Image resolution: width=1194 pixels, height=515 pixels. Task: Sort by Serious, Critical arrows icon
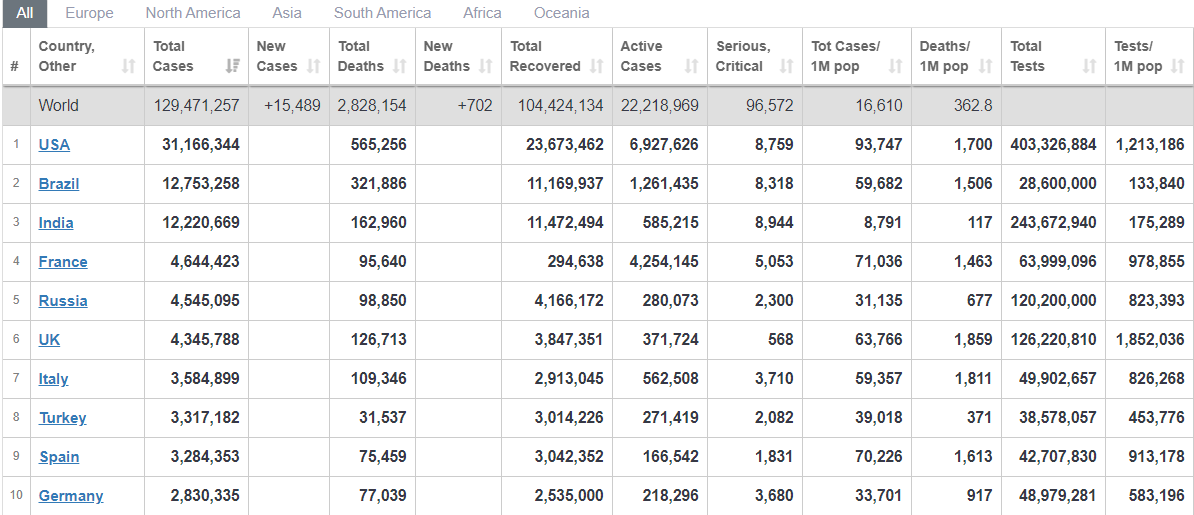786,66
